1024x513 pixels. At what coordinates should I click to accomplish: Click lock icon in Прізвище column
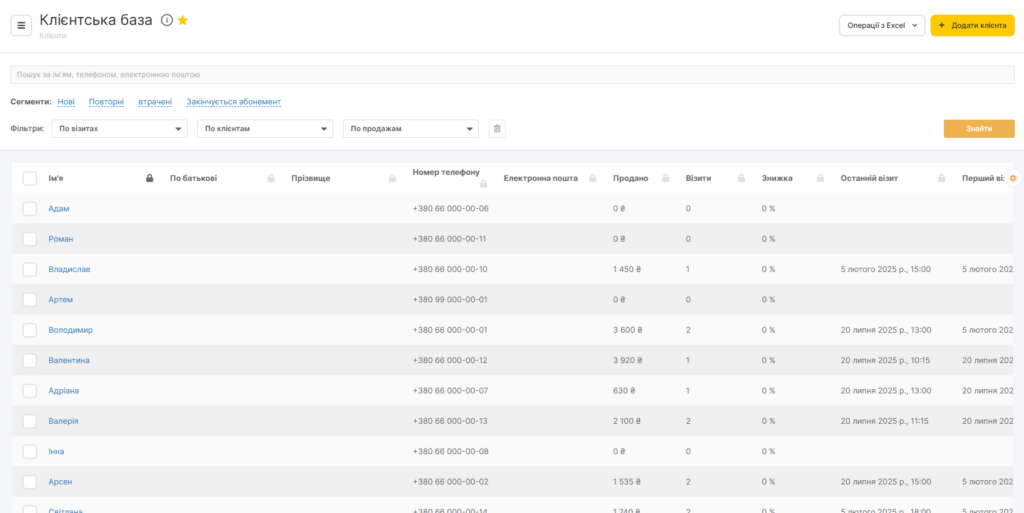pos(392,178)
